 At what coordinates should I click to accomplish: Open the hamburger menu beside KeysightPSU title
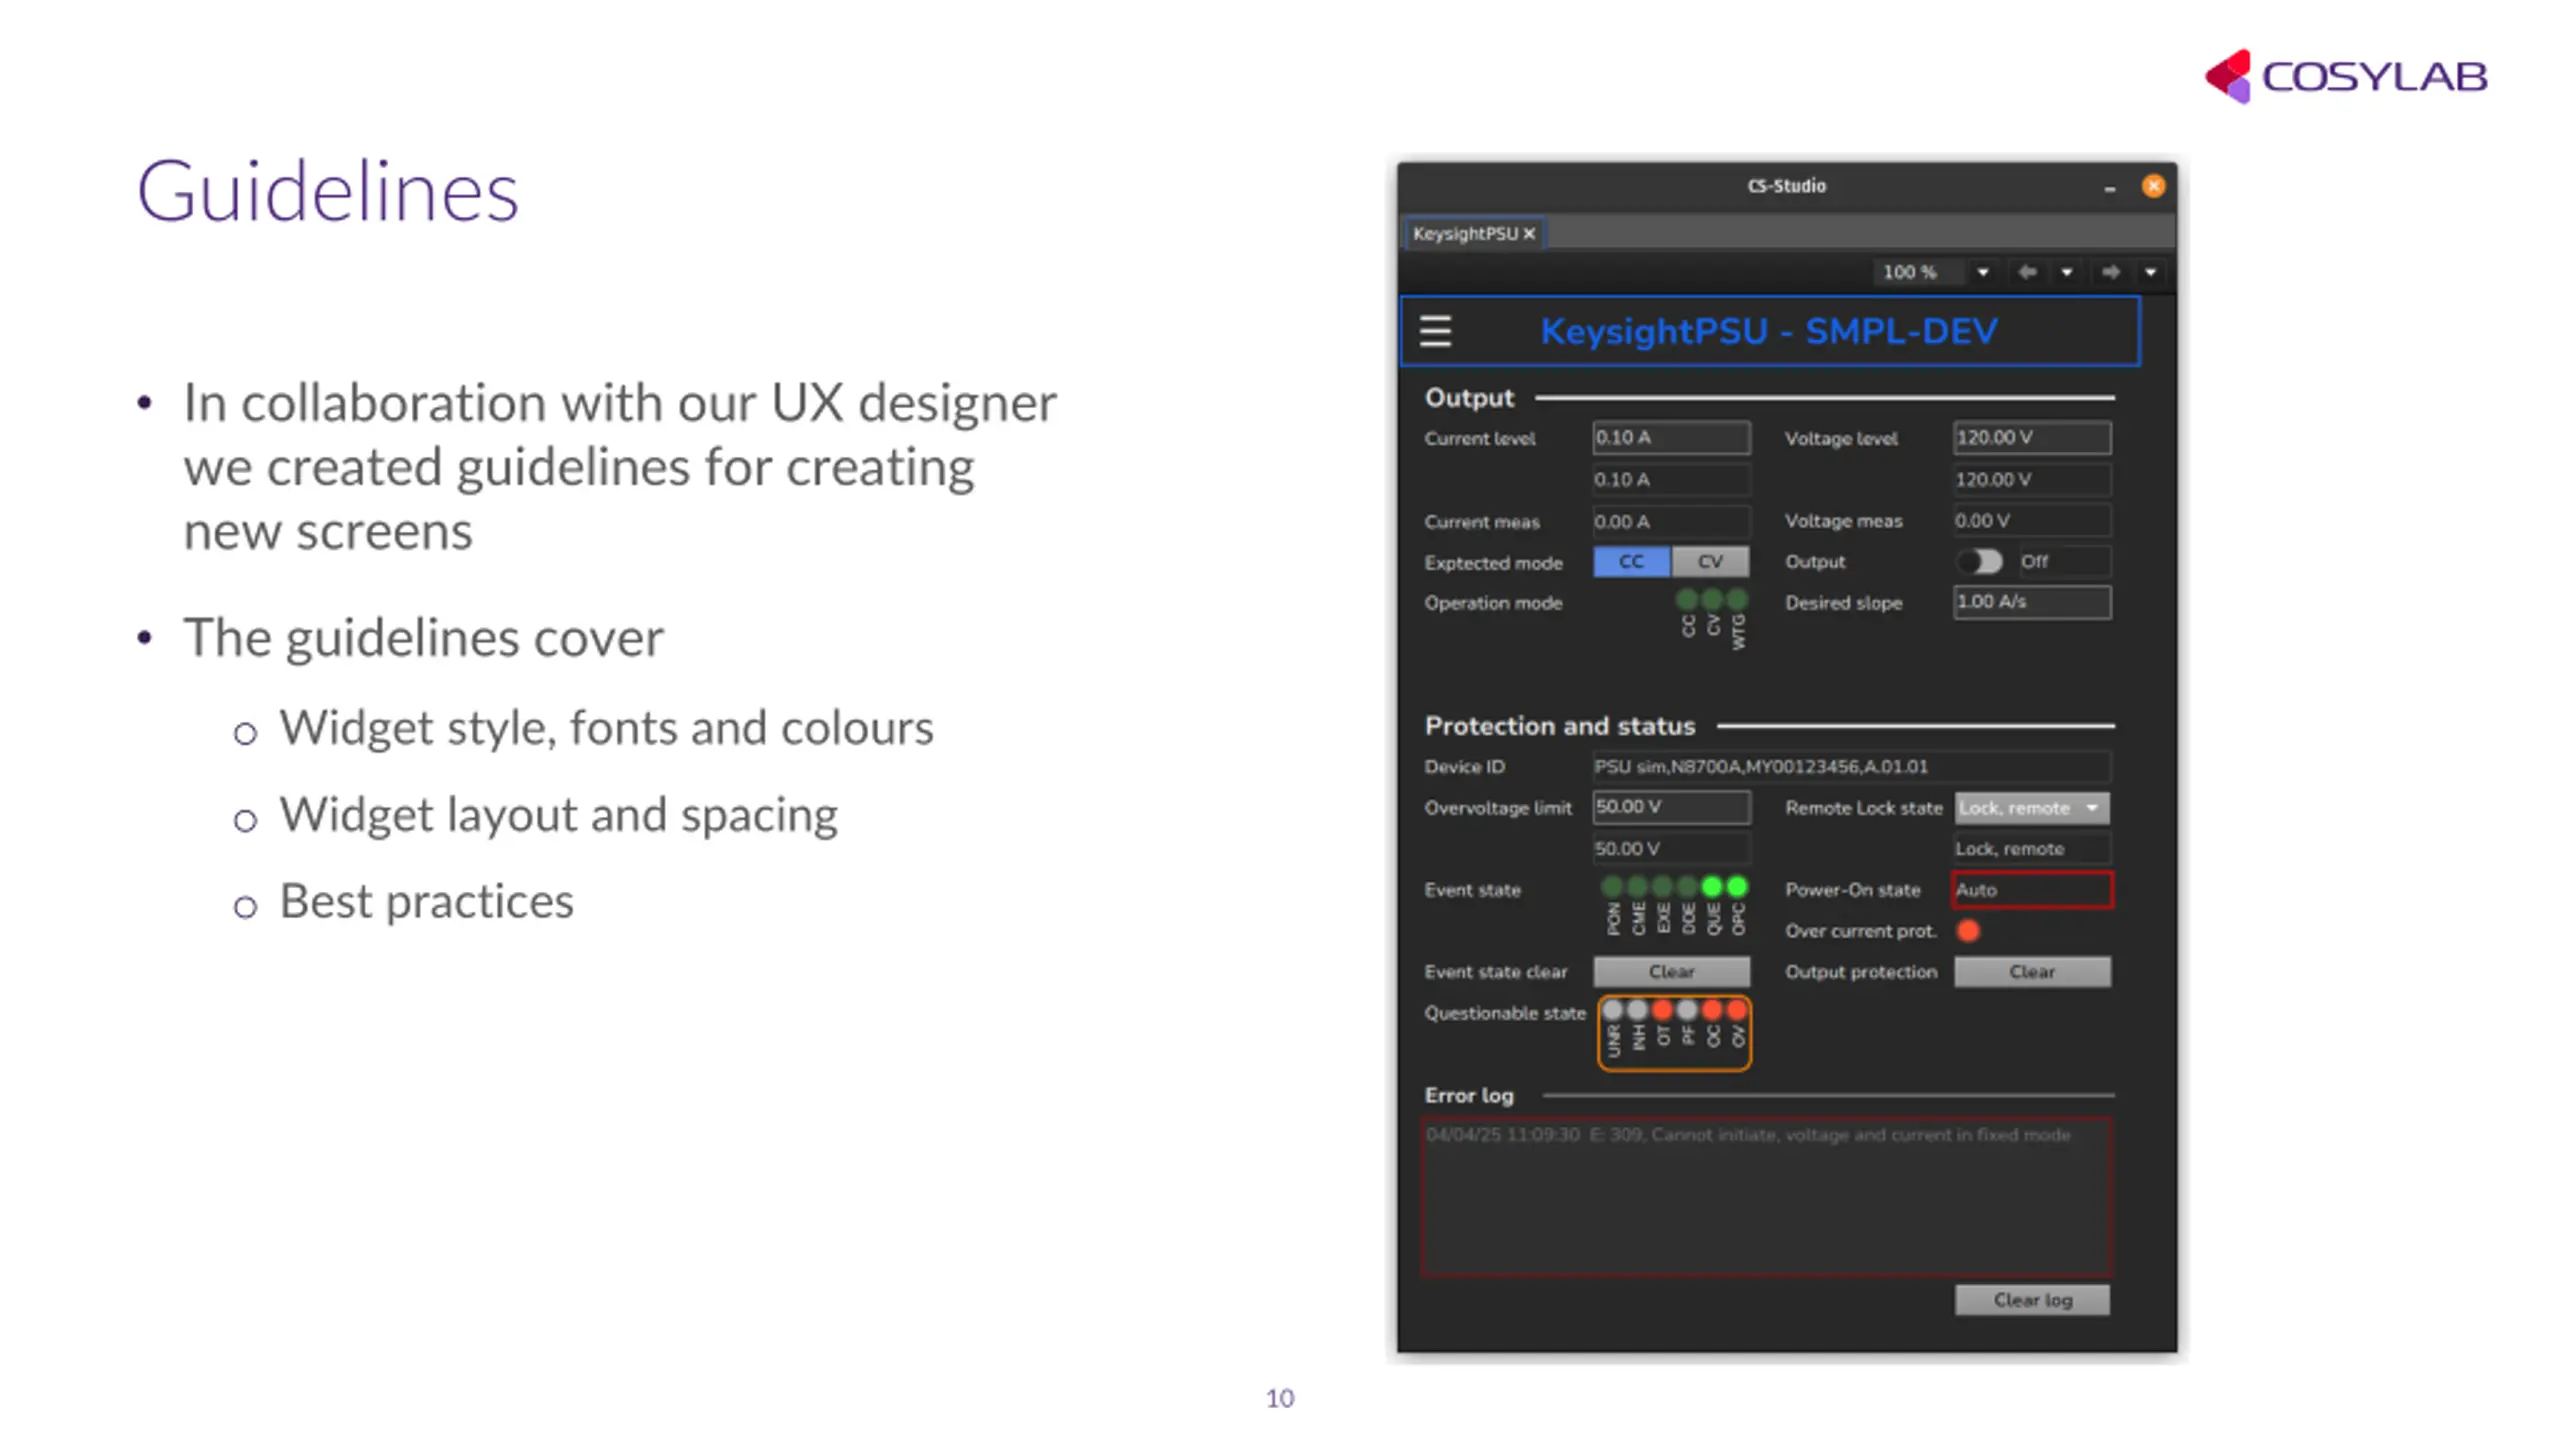[x=1436, y=331]
